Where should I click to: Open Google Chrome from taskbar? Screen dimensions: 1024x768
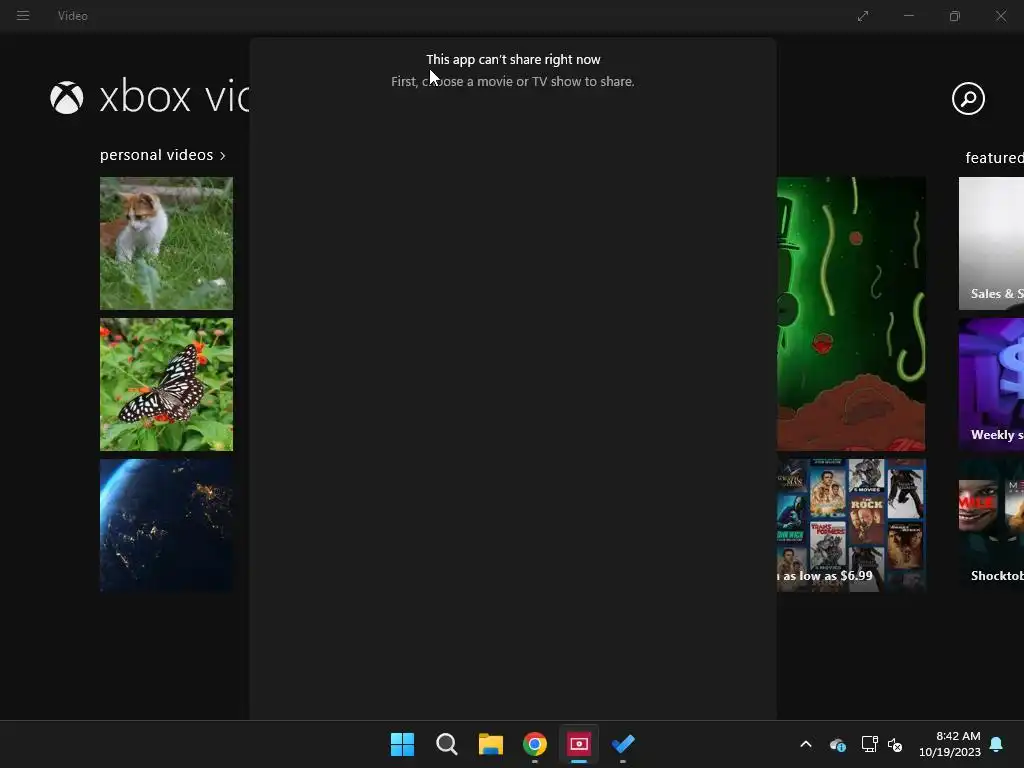(x=535, y=744)
